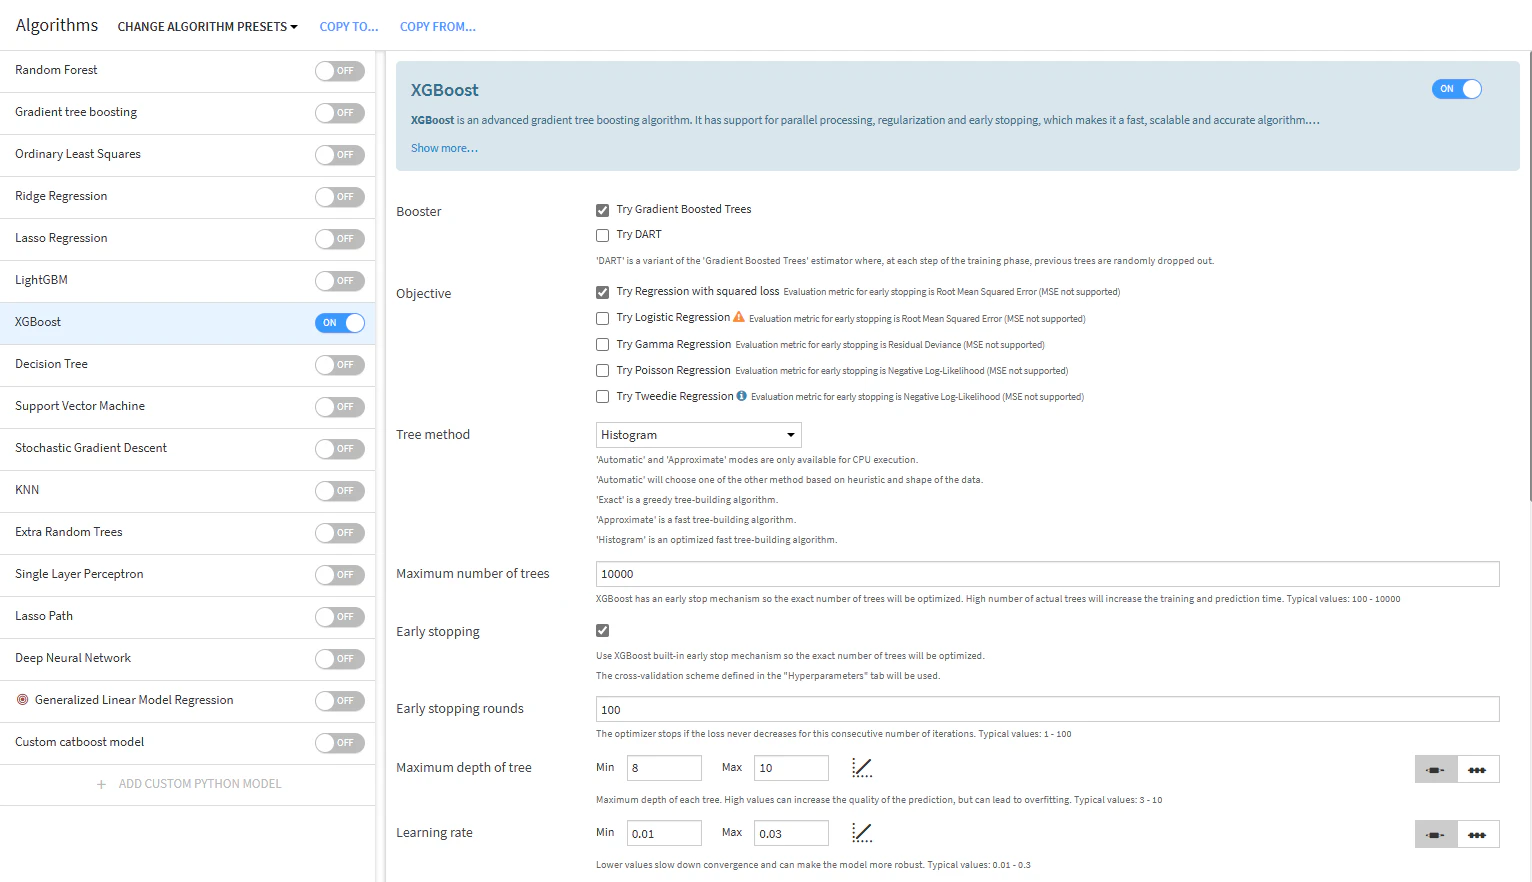Click the Maximum number of trees field
Screen dimensions: 1532x882
click(1047, 574)
